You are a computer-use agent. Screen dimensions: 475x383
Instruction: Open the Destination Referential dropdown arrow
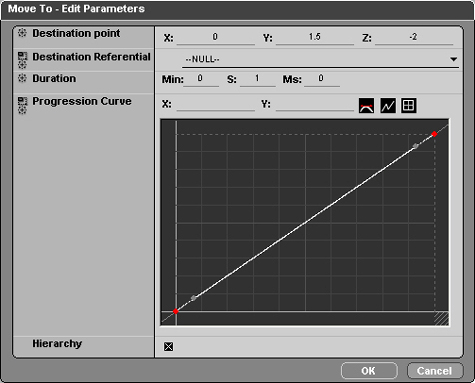(453, 59)
